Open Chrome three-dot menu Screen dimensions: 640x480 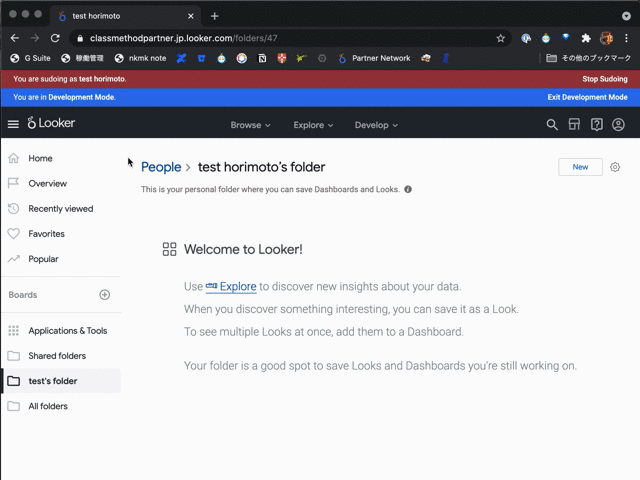tap(626, 38)
